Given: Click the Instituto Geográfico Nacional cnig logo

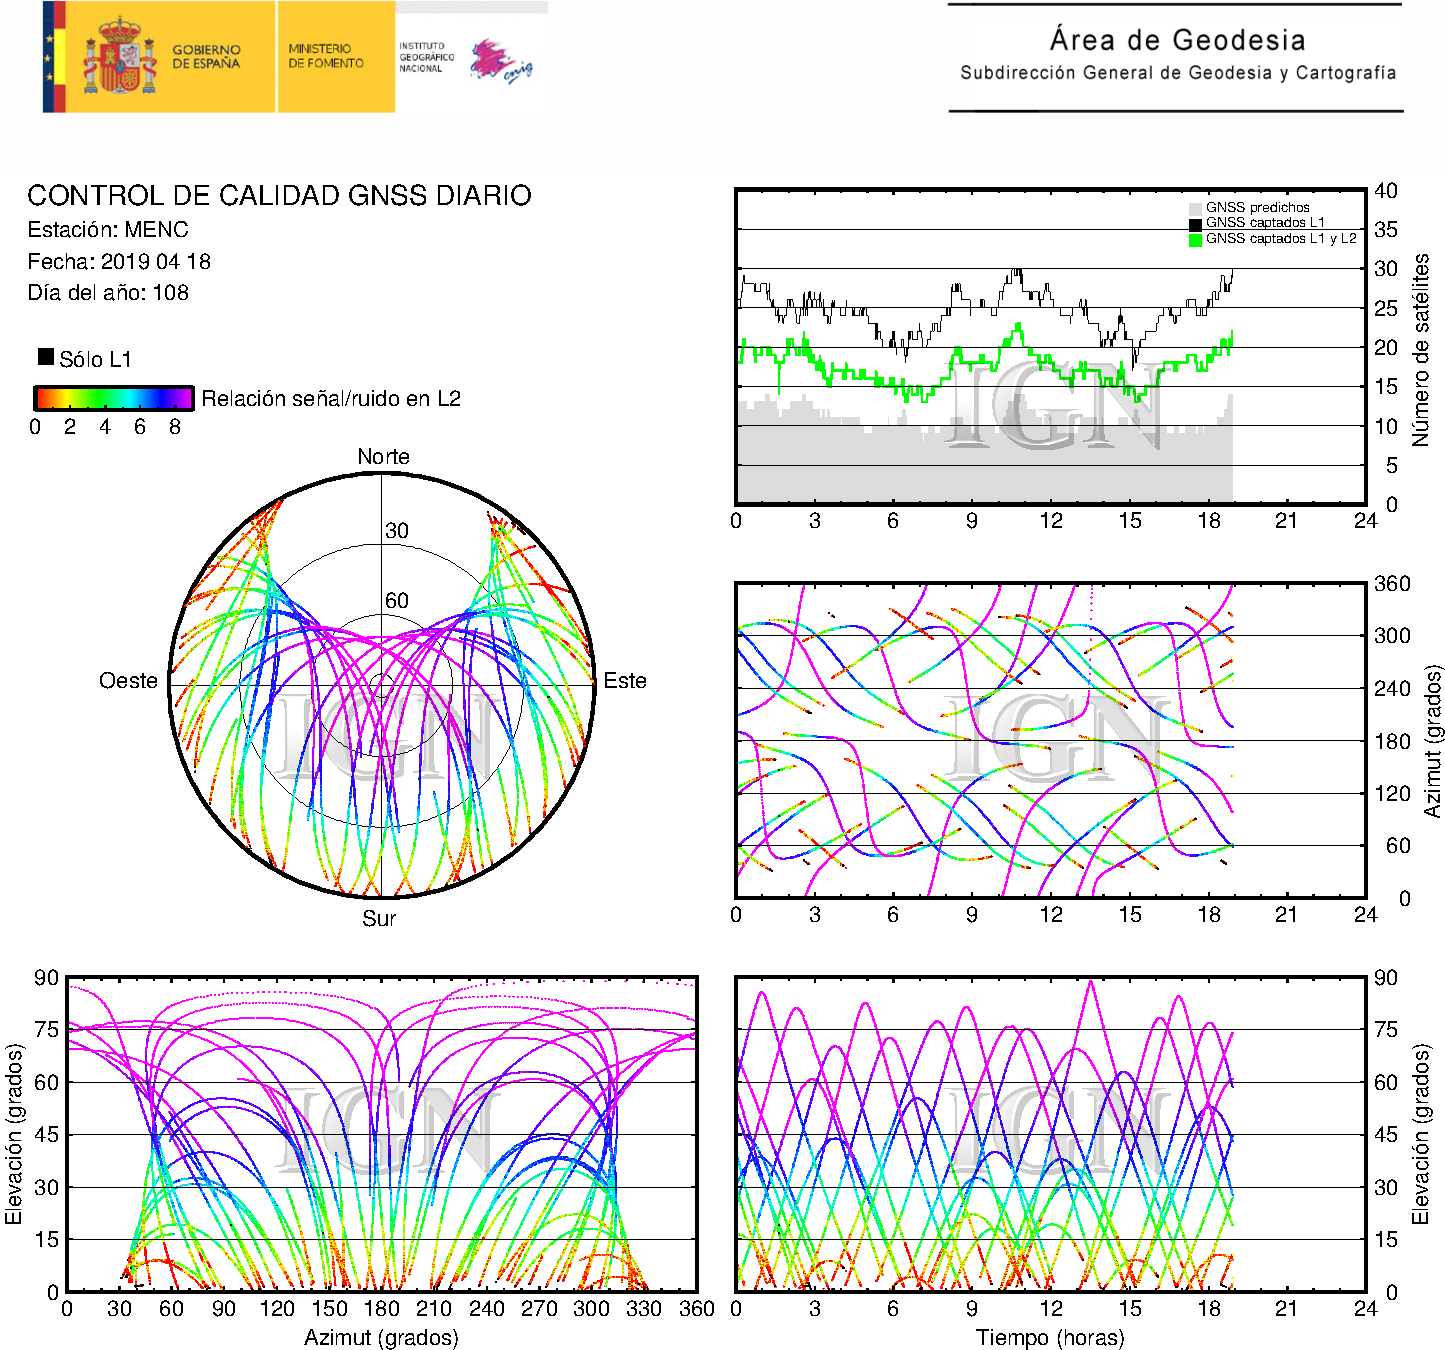Looking at the screenshot, I should tap(466, 61).
